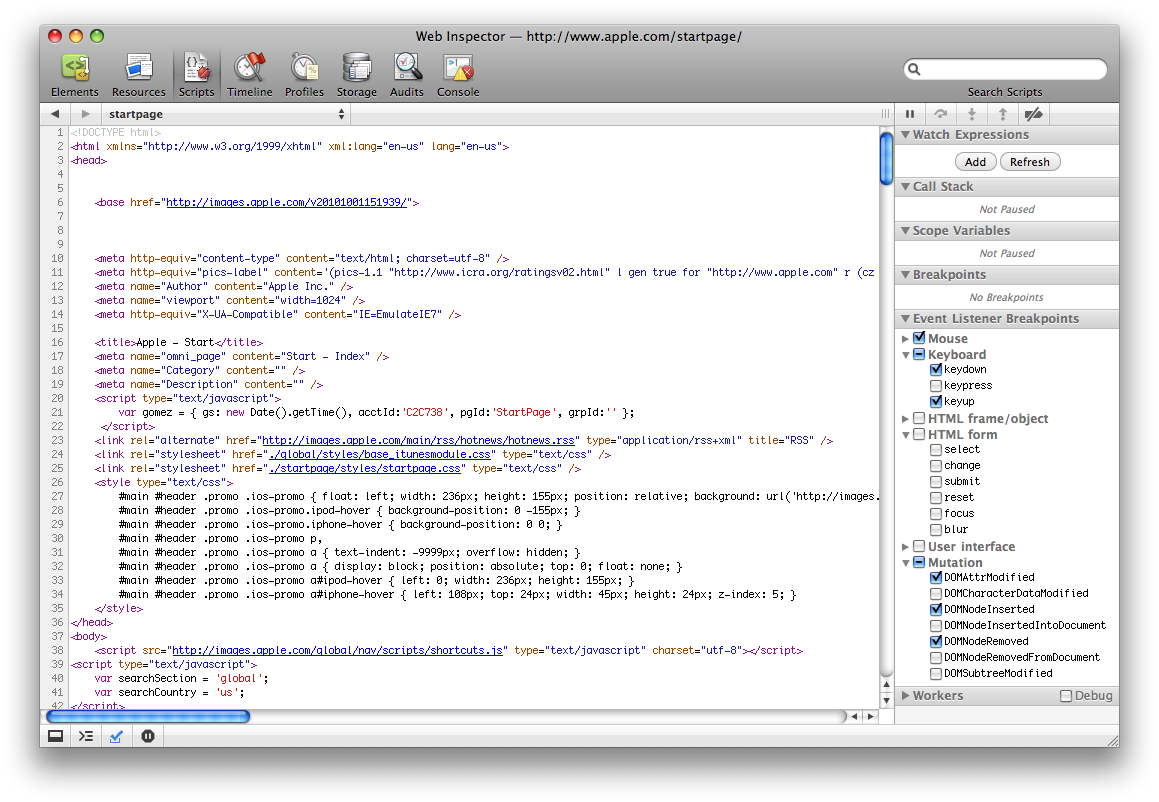Click Step over next function call
Screen dimensions: 1159x802
coord(941,114)
